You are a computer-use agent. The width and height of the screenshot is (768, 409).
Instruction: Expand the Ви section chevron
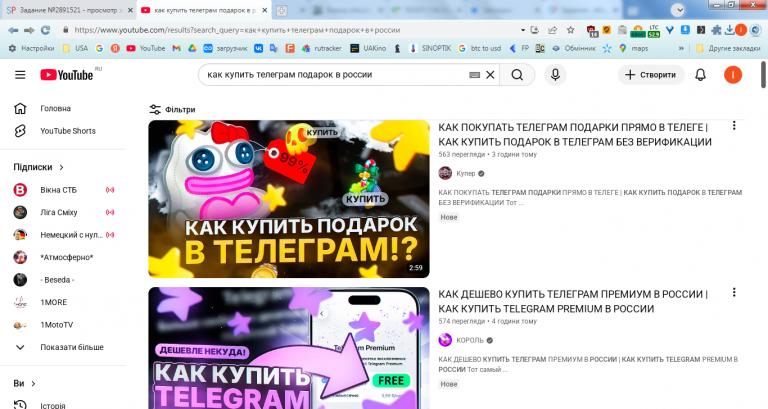coord(33,384)
